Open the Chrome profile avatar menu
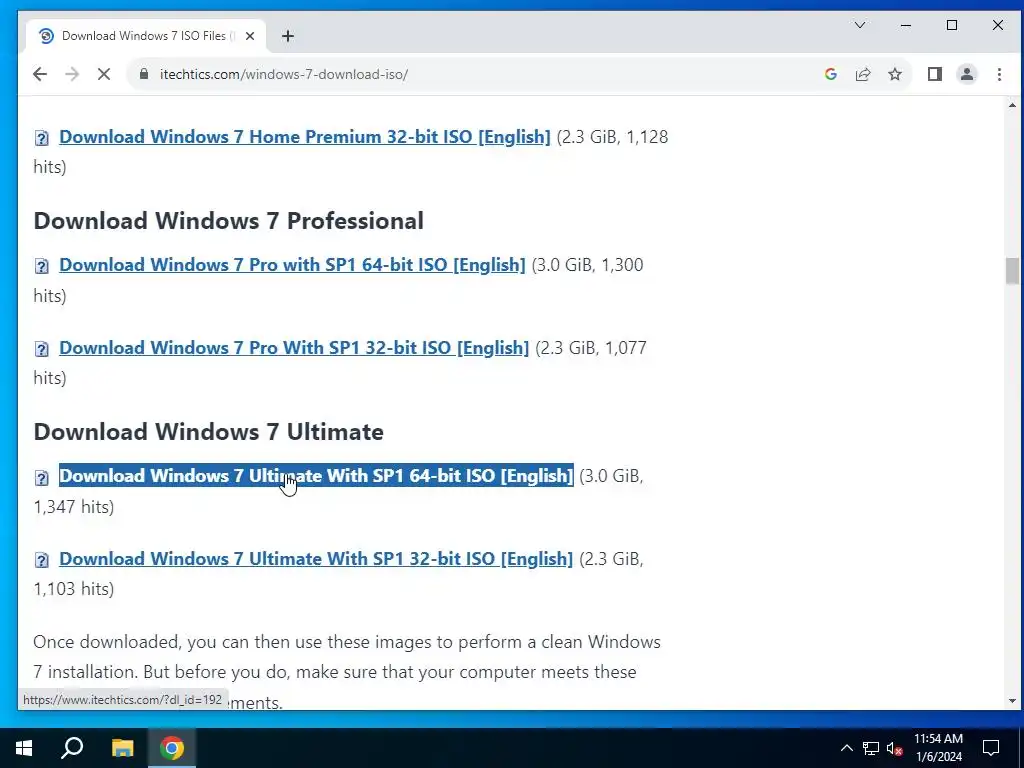The image size is (1024, 768). click(967, 74)
